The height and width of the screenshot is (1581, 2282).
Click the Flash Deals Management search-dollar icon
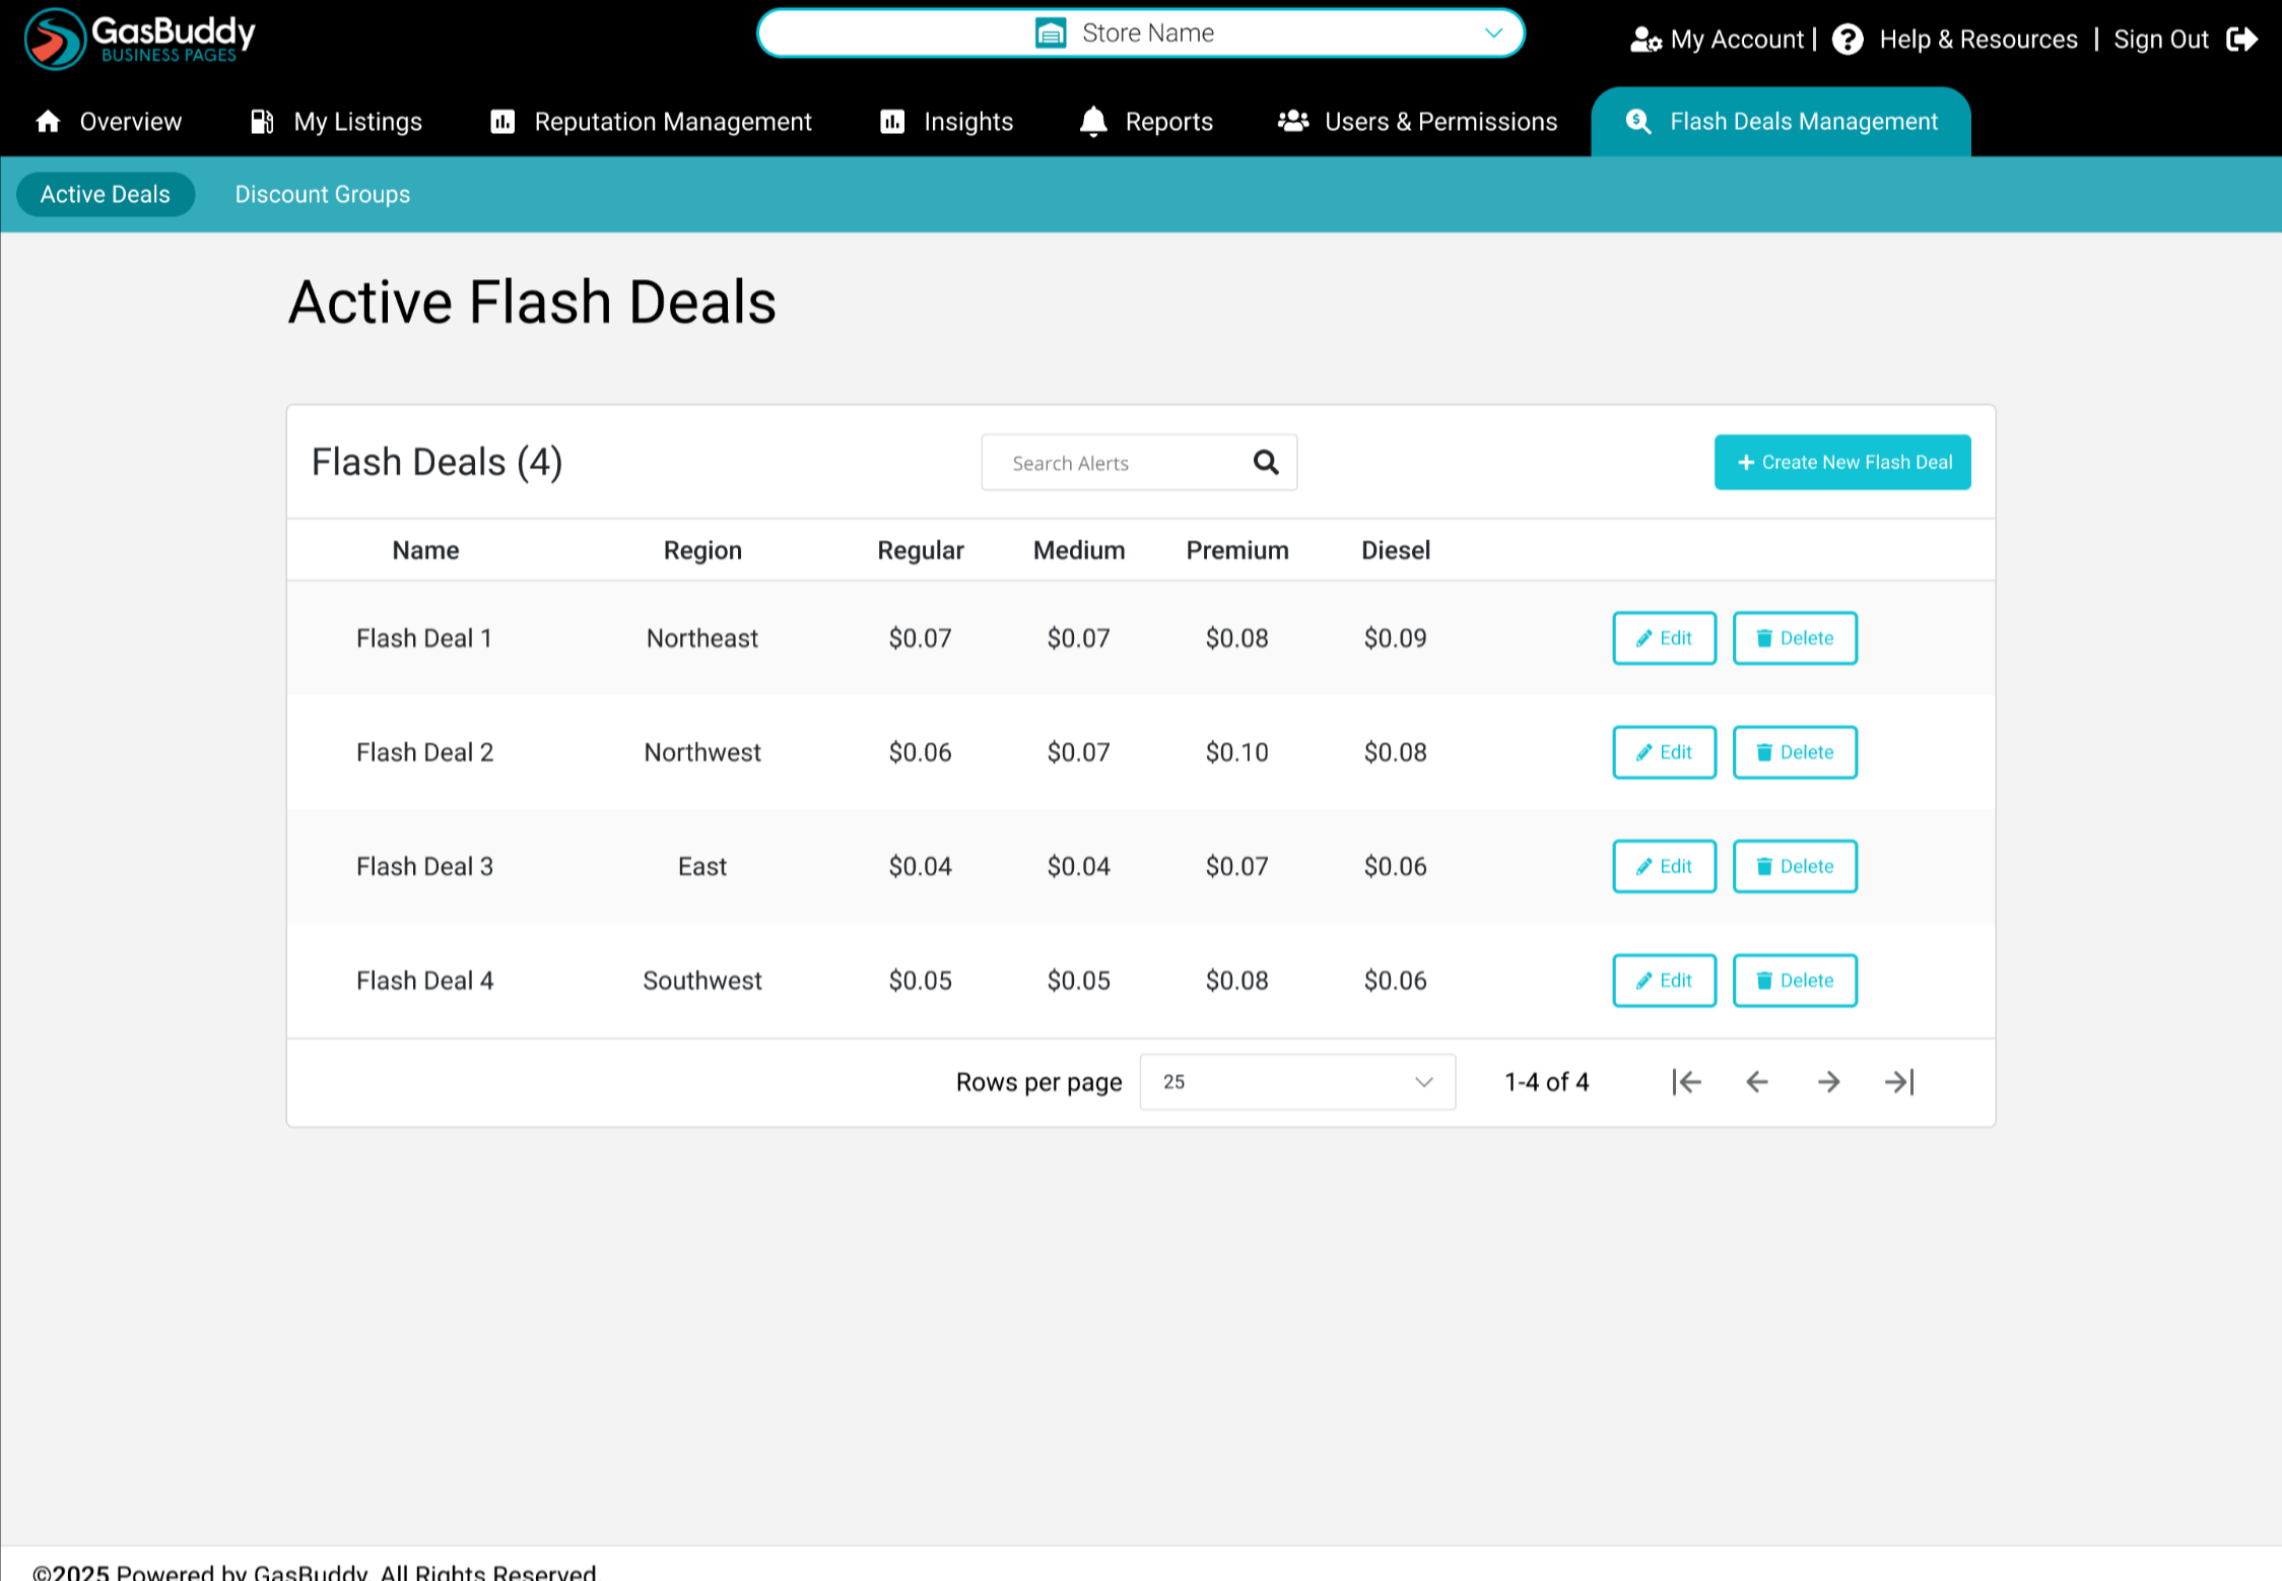point(1638,121)
